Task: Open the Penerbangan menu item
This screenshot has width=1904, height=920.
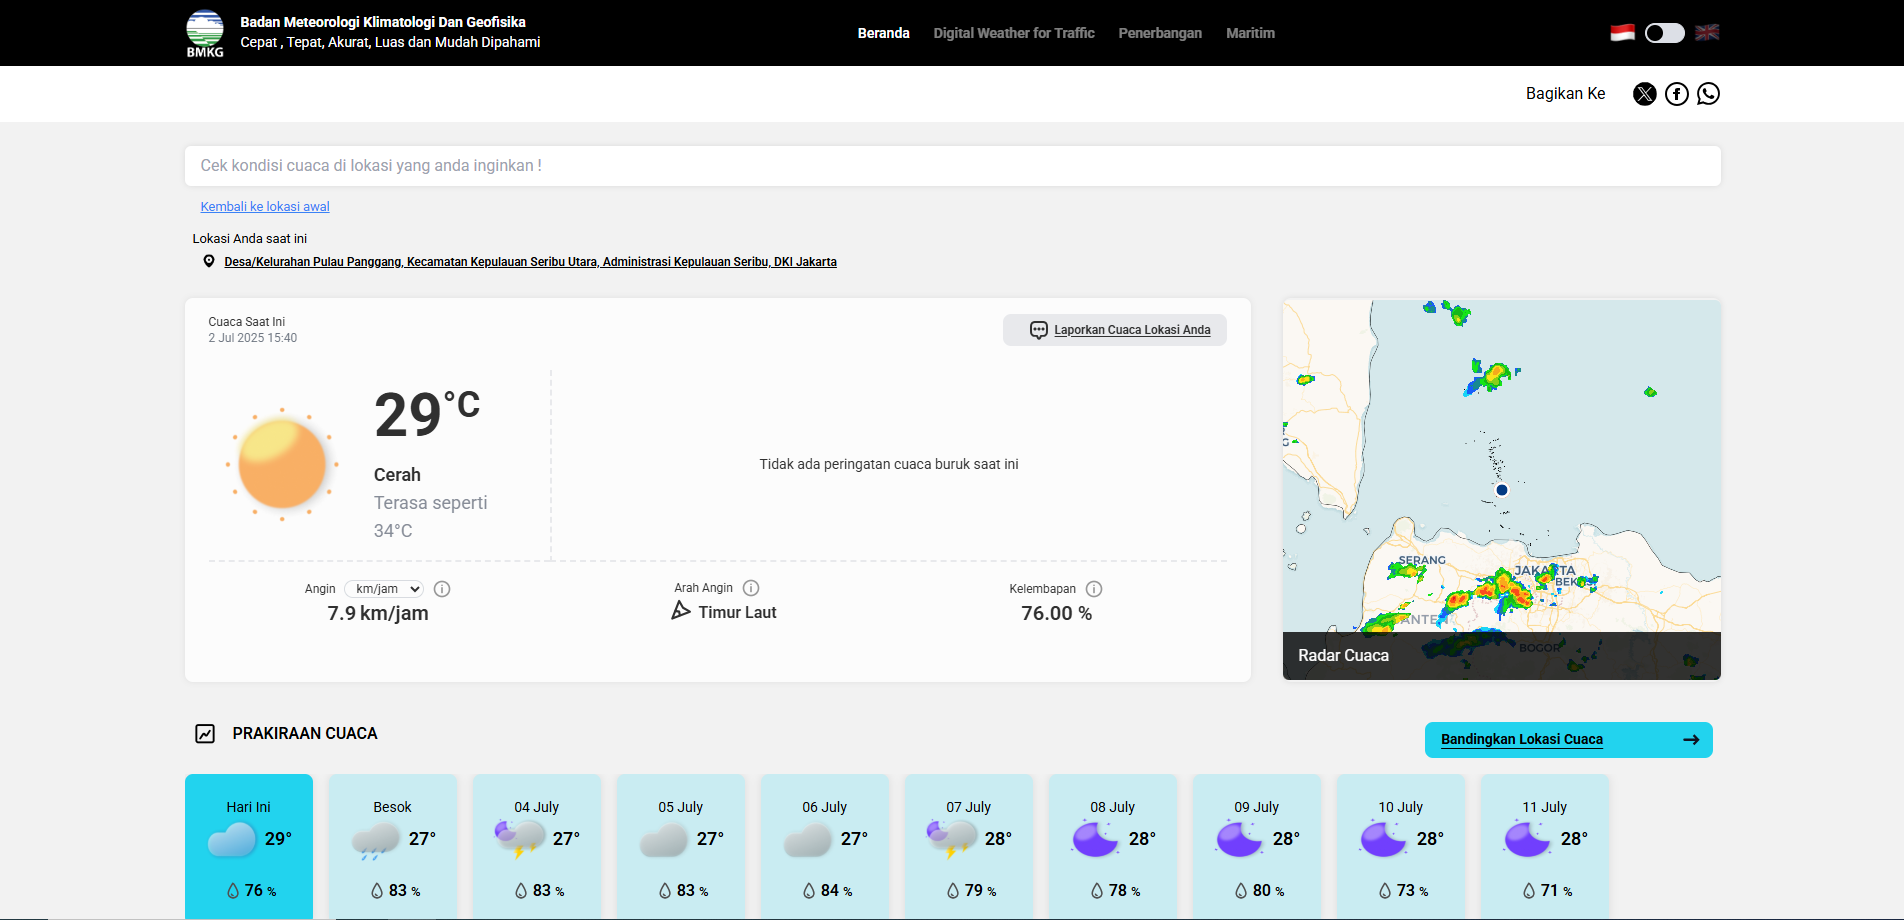Action: click(1160, 33)
